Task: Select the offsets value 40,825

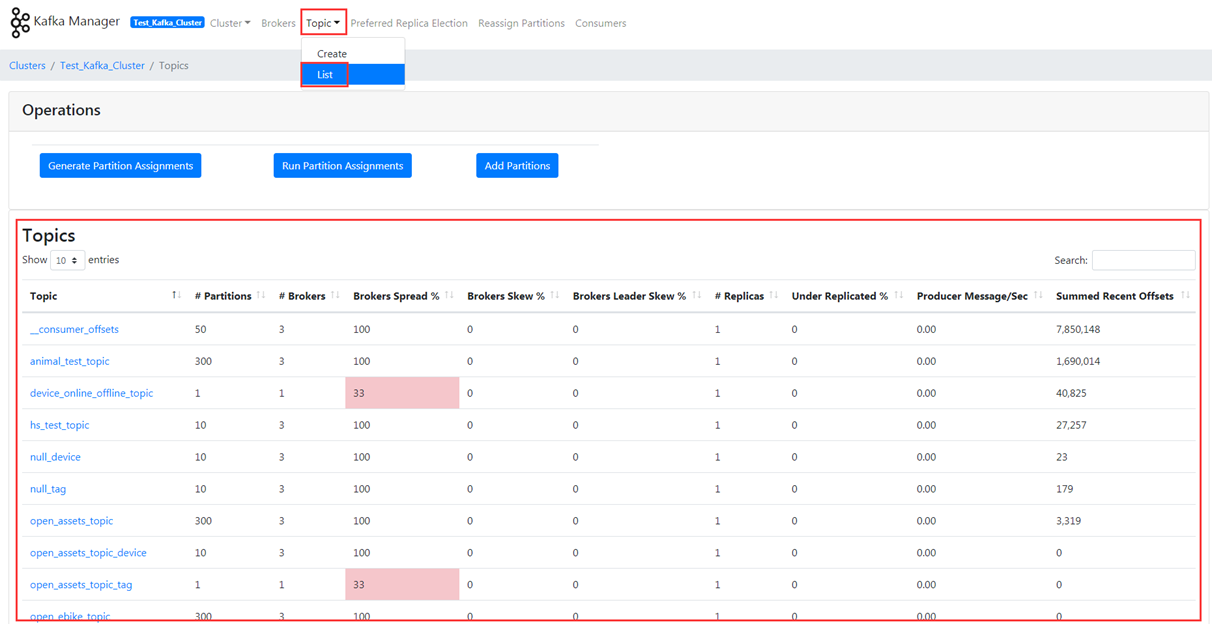Action: pos(1071,393)
